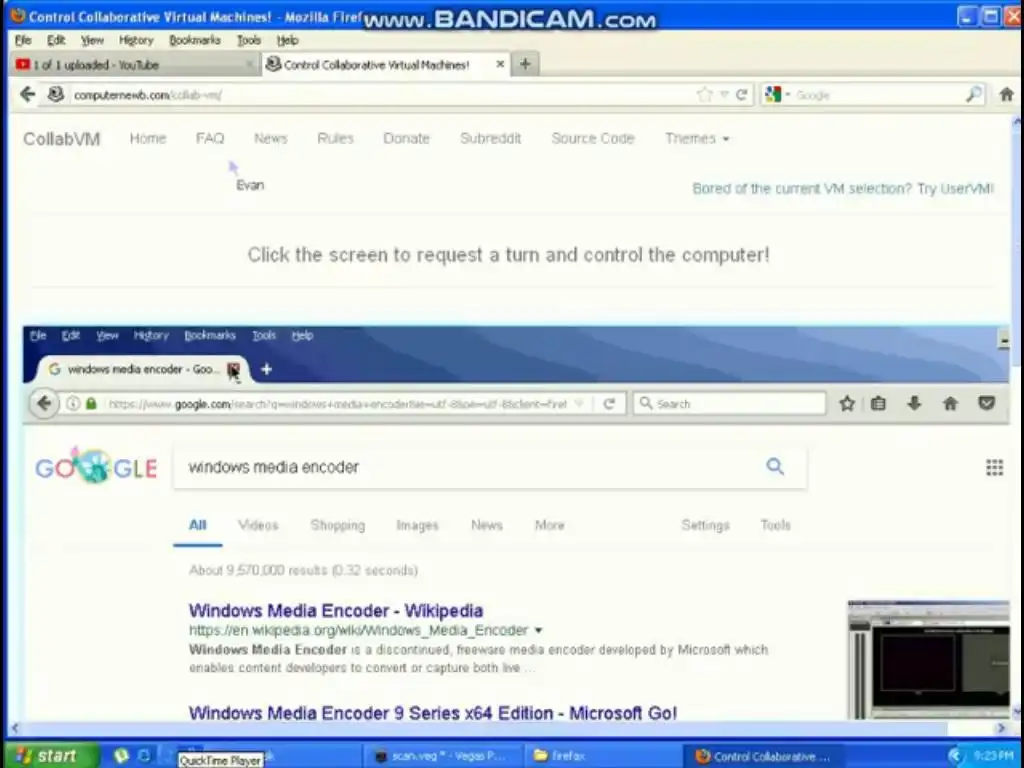Open outer Firefox File menu
Viewport: 1024px width, 768px height.
pos(23,40)
